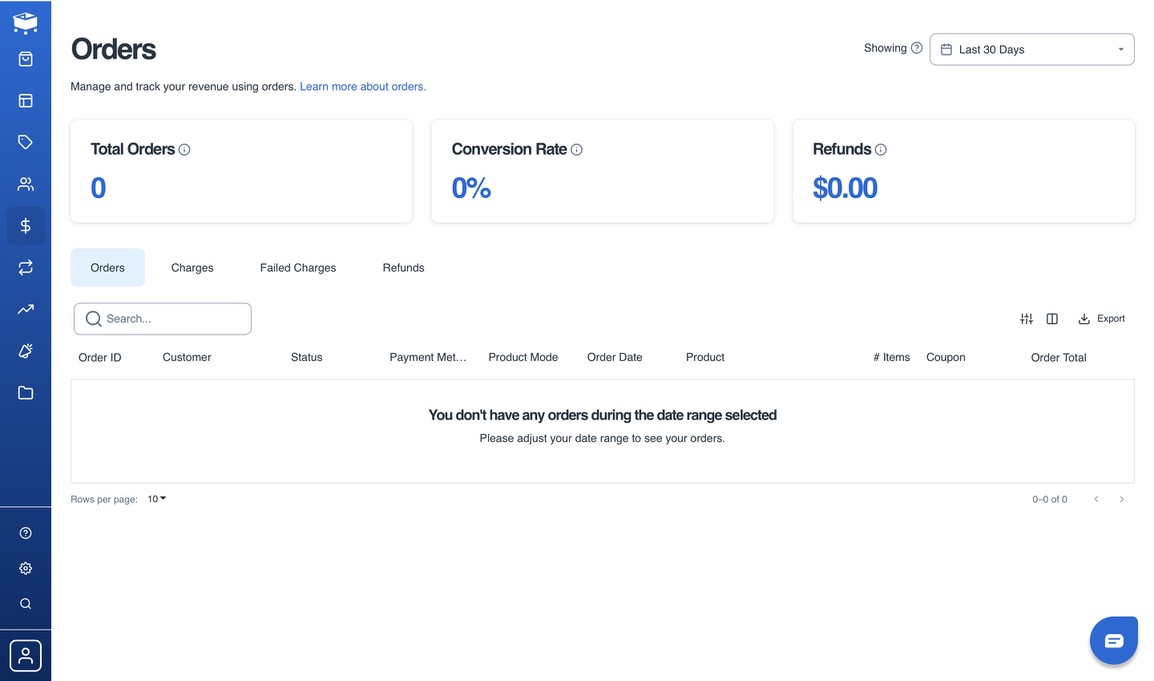The height and width of the screenshot is (681, 1154).
Task: Click the Payment Met… column header
Action: tap(428, 358)
